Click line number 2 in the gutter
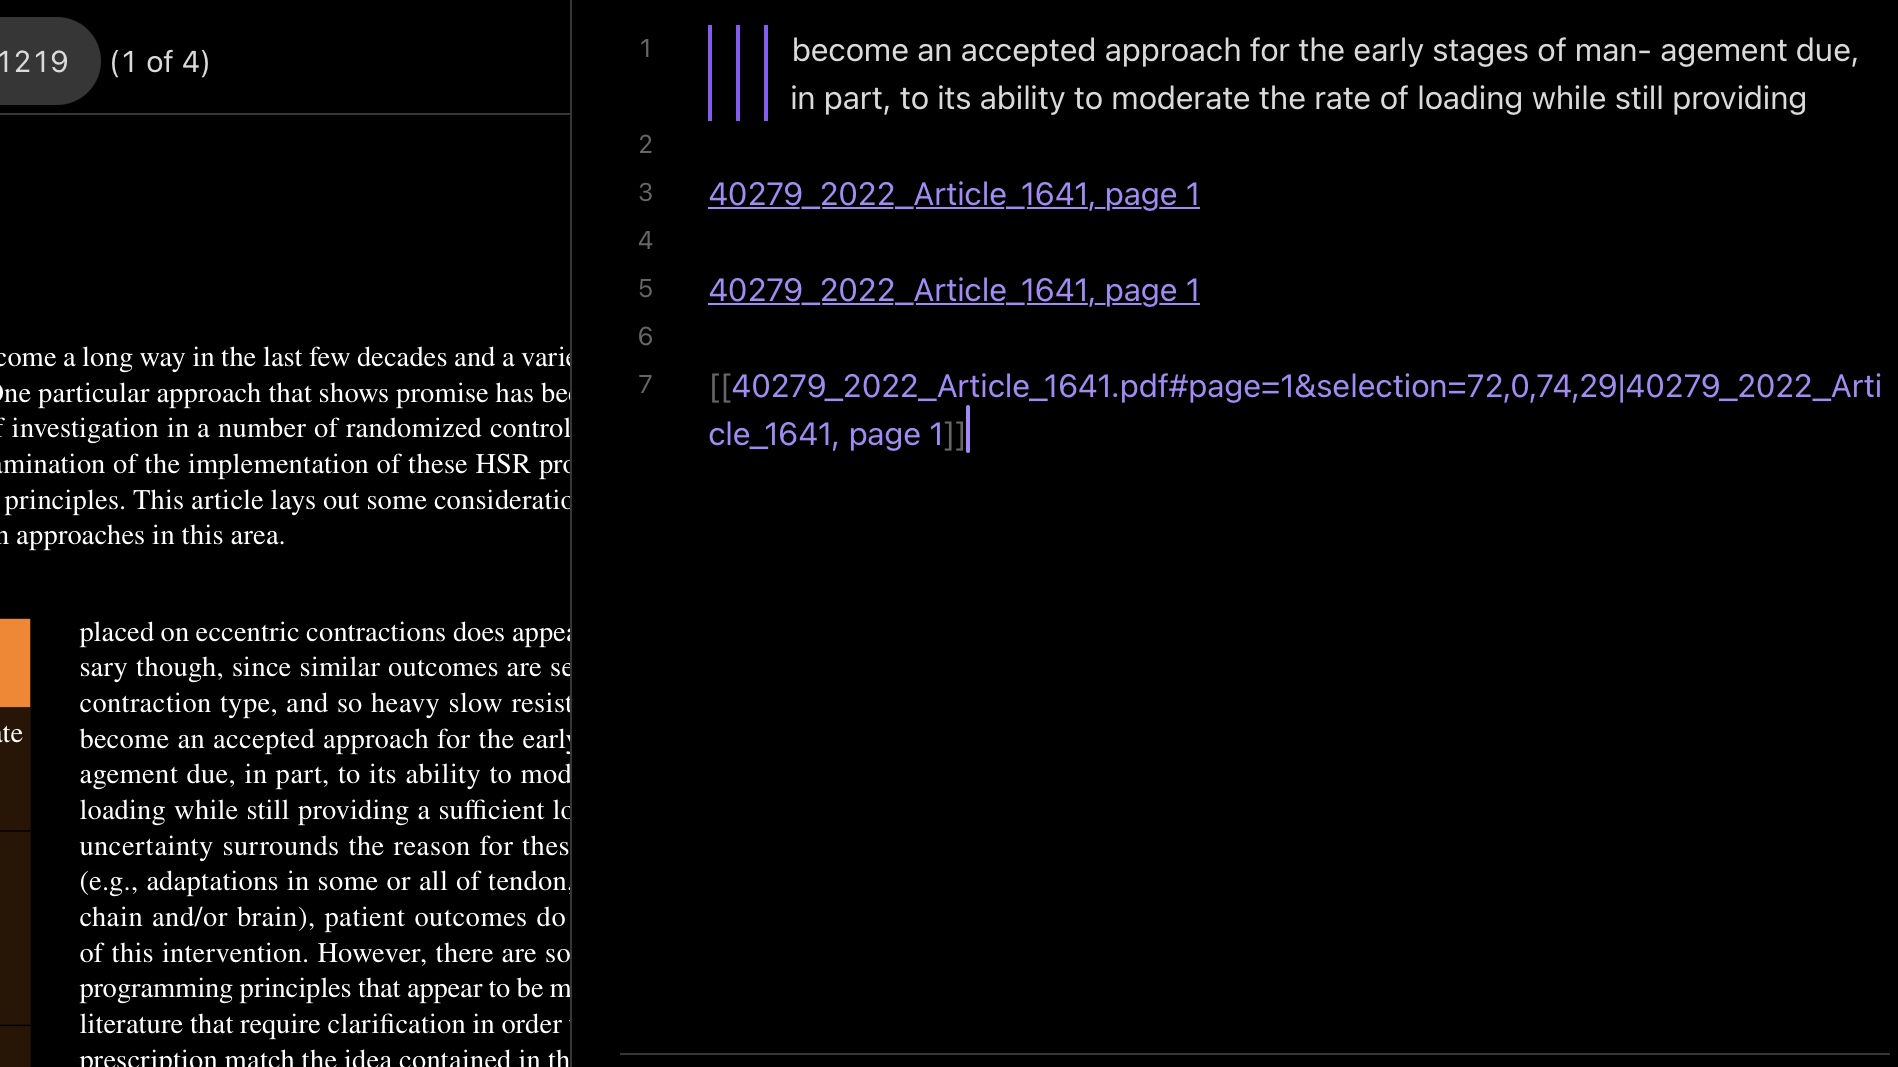 click(645, 145)
